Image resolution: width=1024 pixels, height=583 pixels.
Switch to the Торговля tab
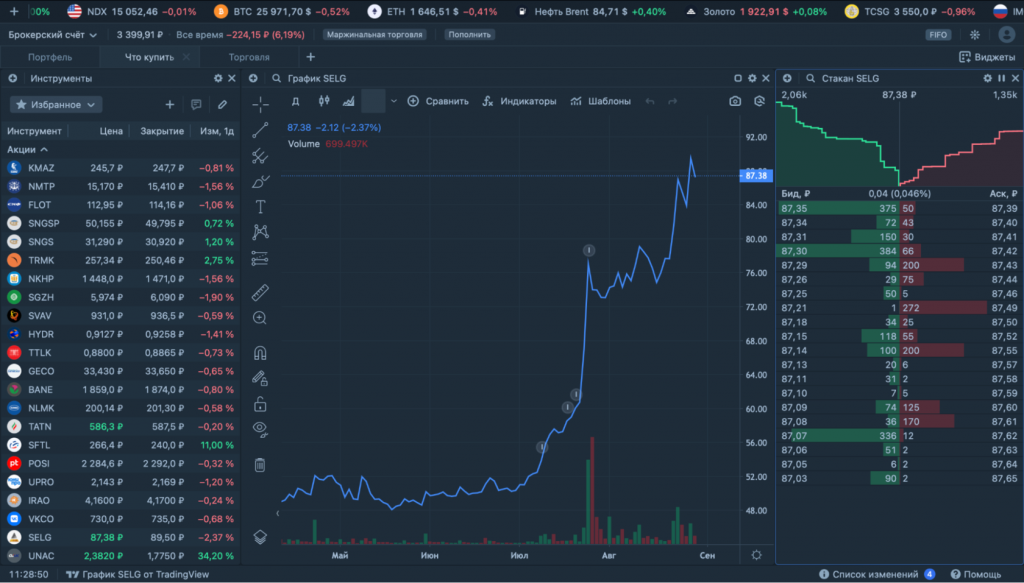249,57
